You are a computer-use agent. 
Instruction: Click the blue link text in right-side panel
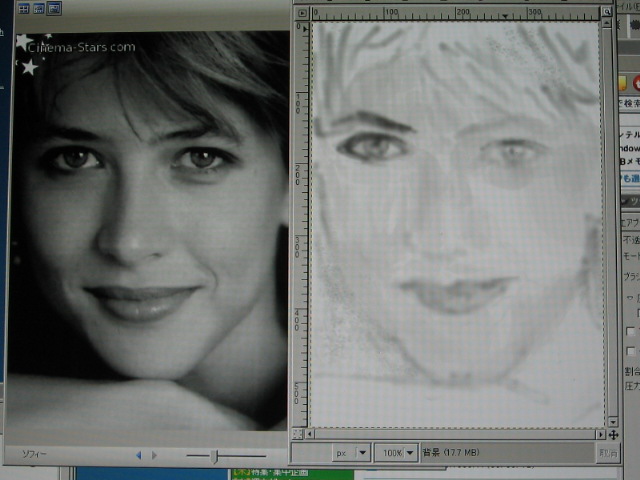pos(630,178)
